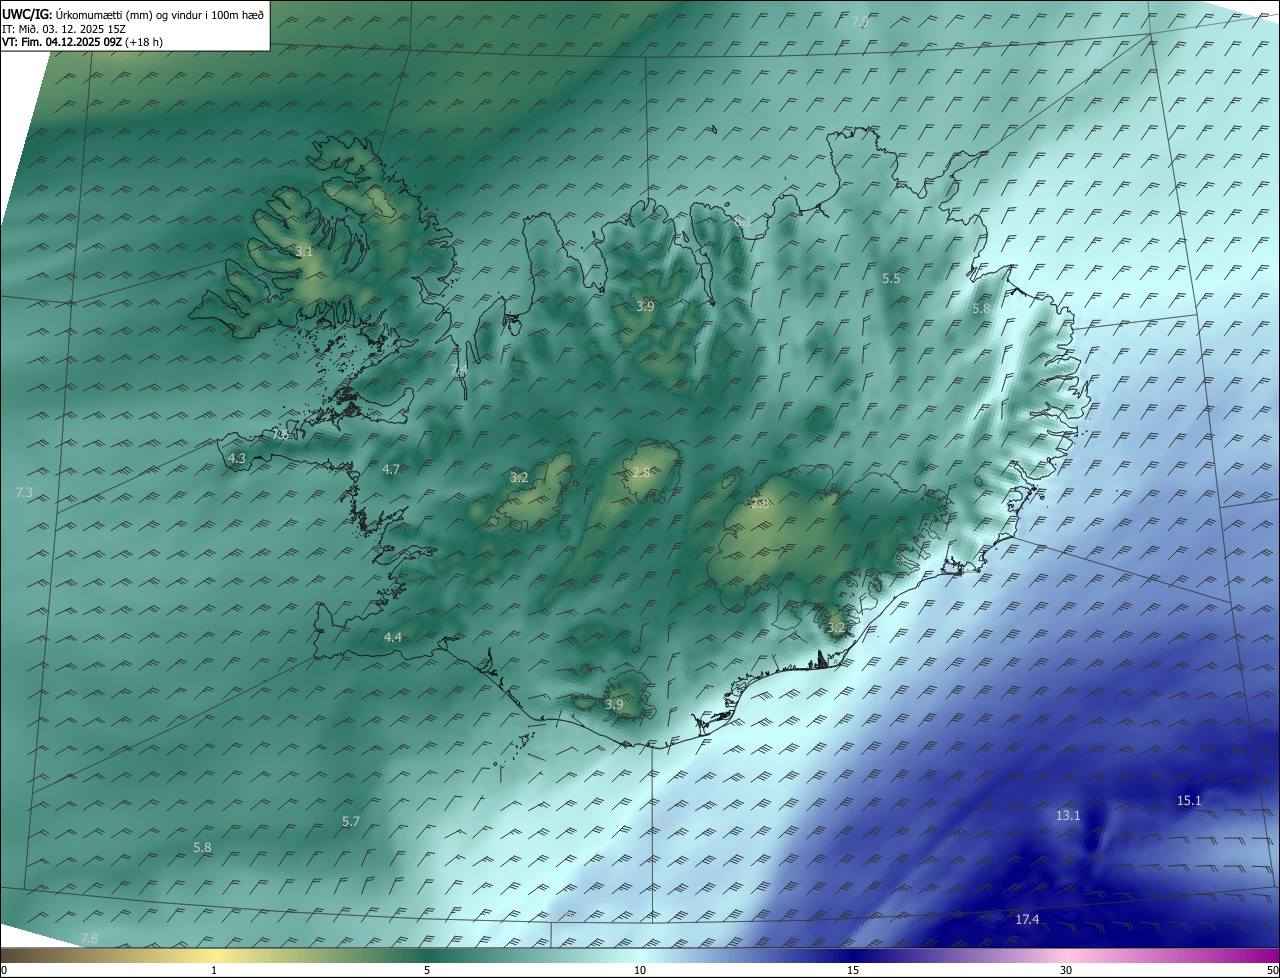Select the 3.1 value label over the Westfjords

point(304,252)
